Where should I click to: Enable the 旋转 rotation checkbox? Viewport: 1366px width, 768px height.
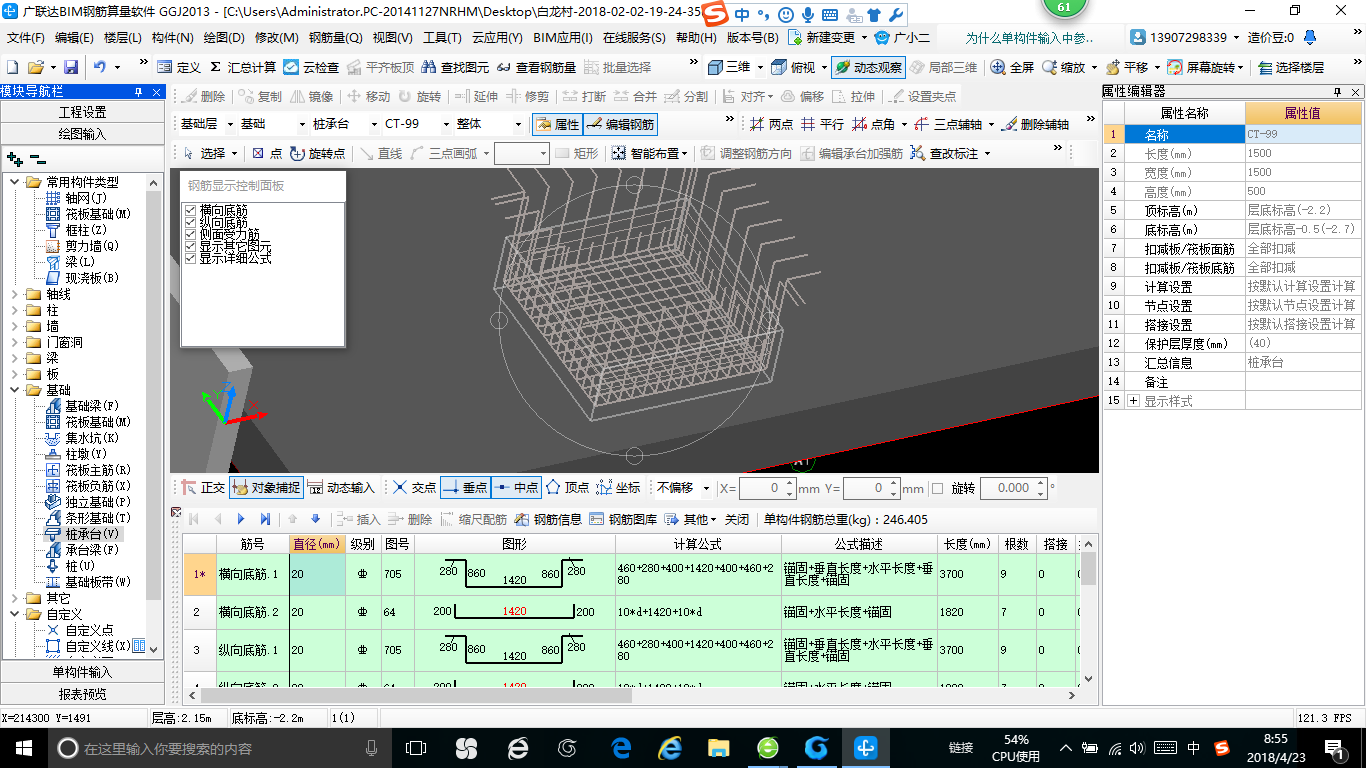click(937, 488)
